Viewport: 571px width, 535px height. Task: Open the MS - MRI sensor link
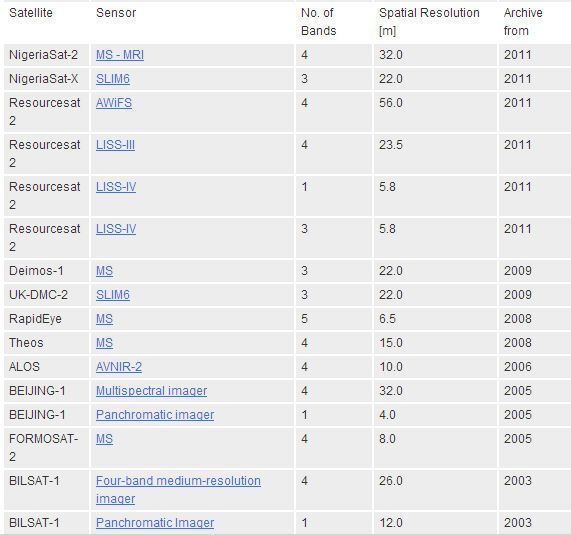point(120,55)
